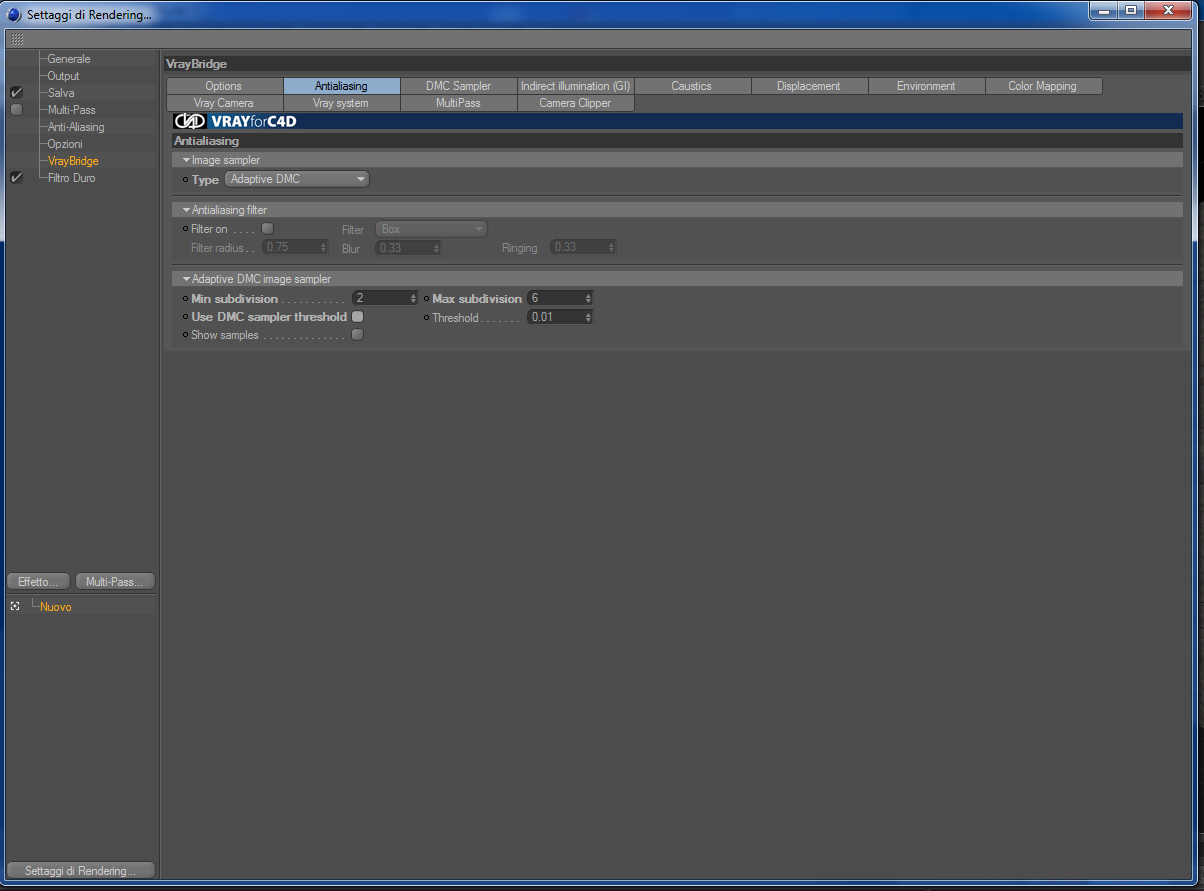Enable the Show samples checkbox
The width and height of the screenshot is (1204, 891).
[357, 335]
